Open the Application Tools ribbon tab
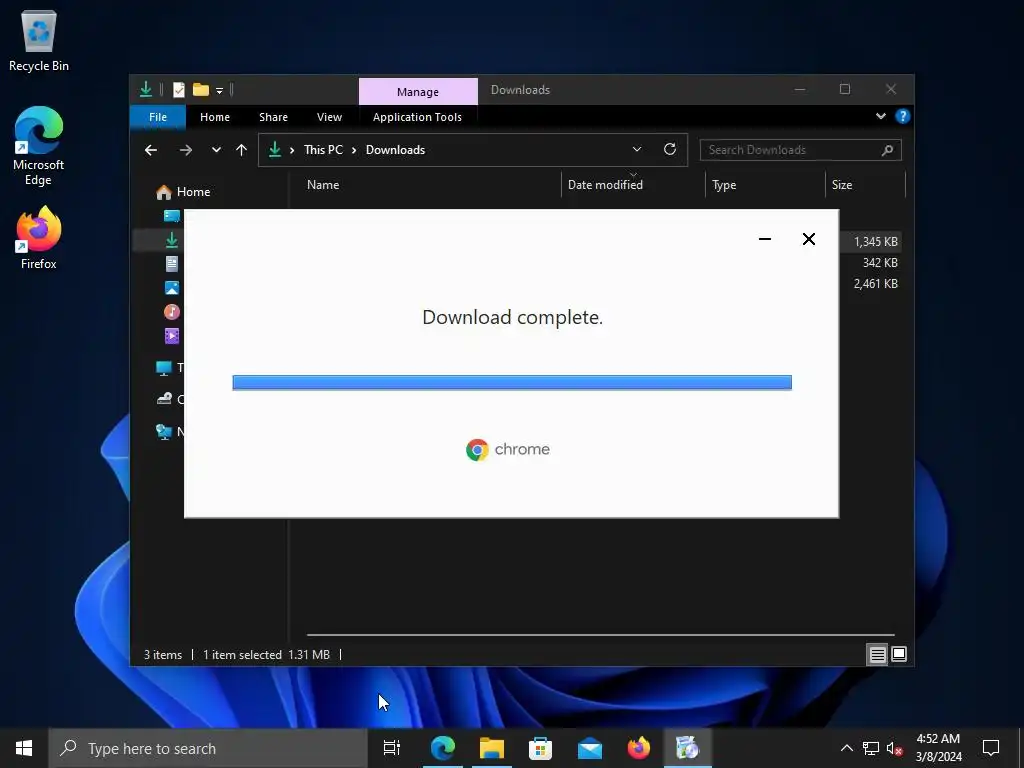Viewport: 1024px width, 768px height. (x=417, y=117)
